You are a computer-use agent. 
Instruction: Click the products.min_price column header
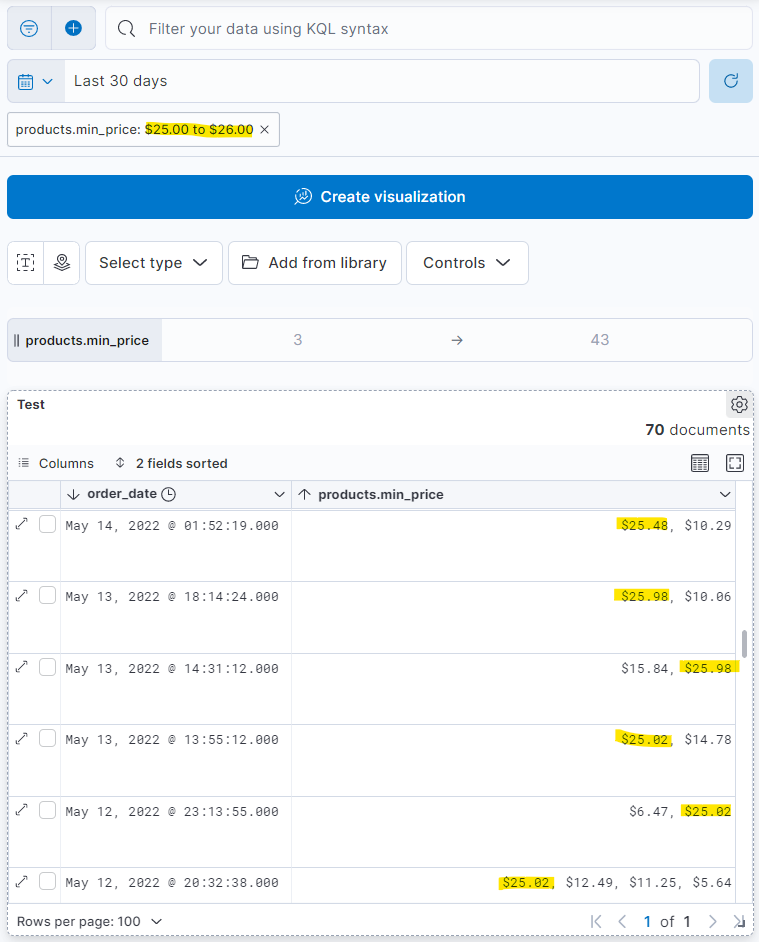514,494
